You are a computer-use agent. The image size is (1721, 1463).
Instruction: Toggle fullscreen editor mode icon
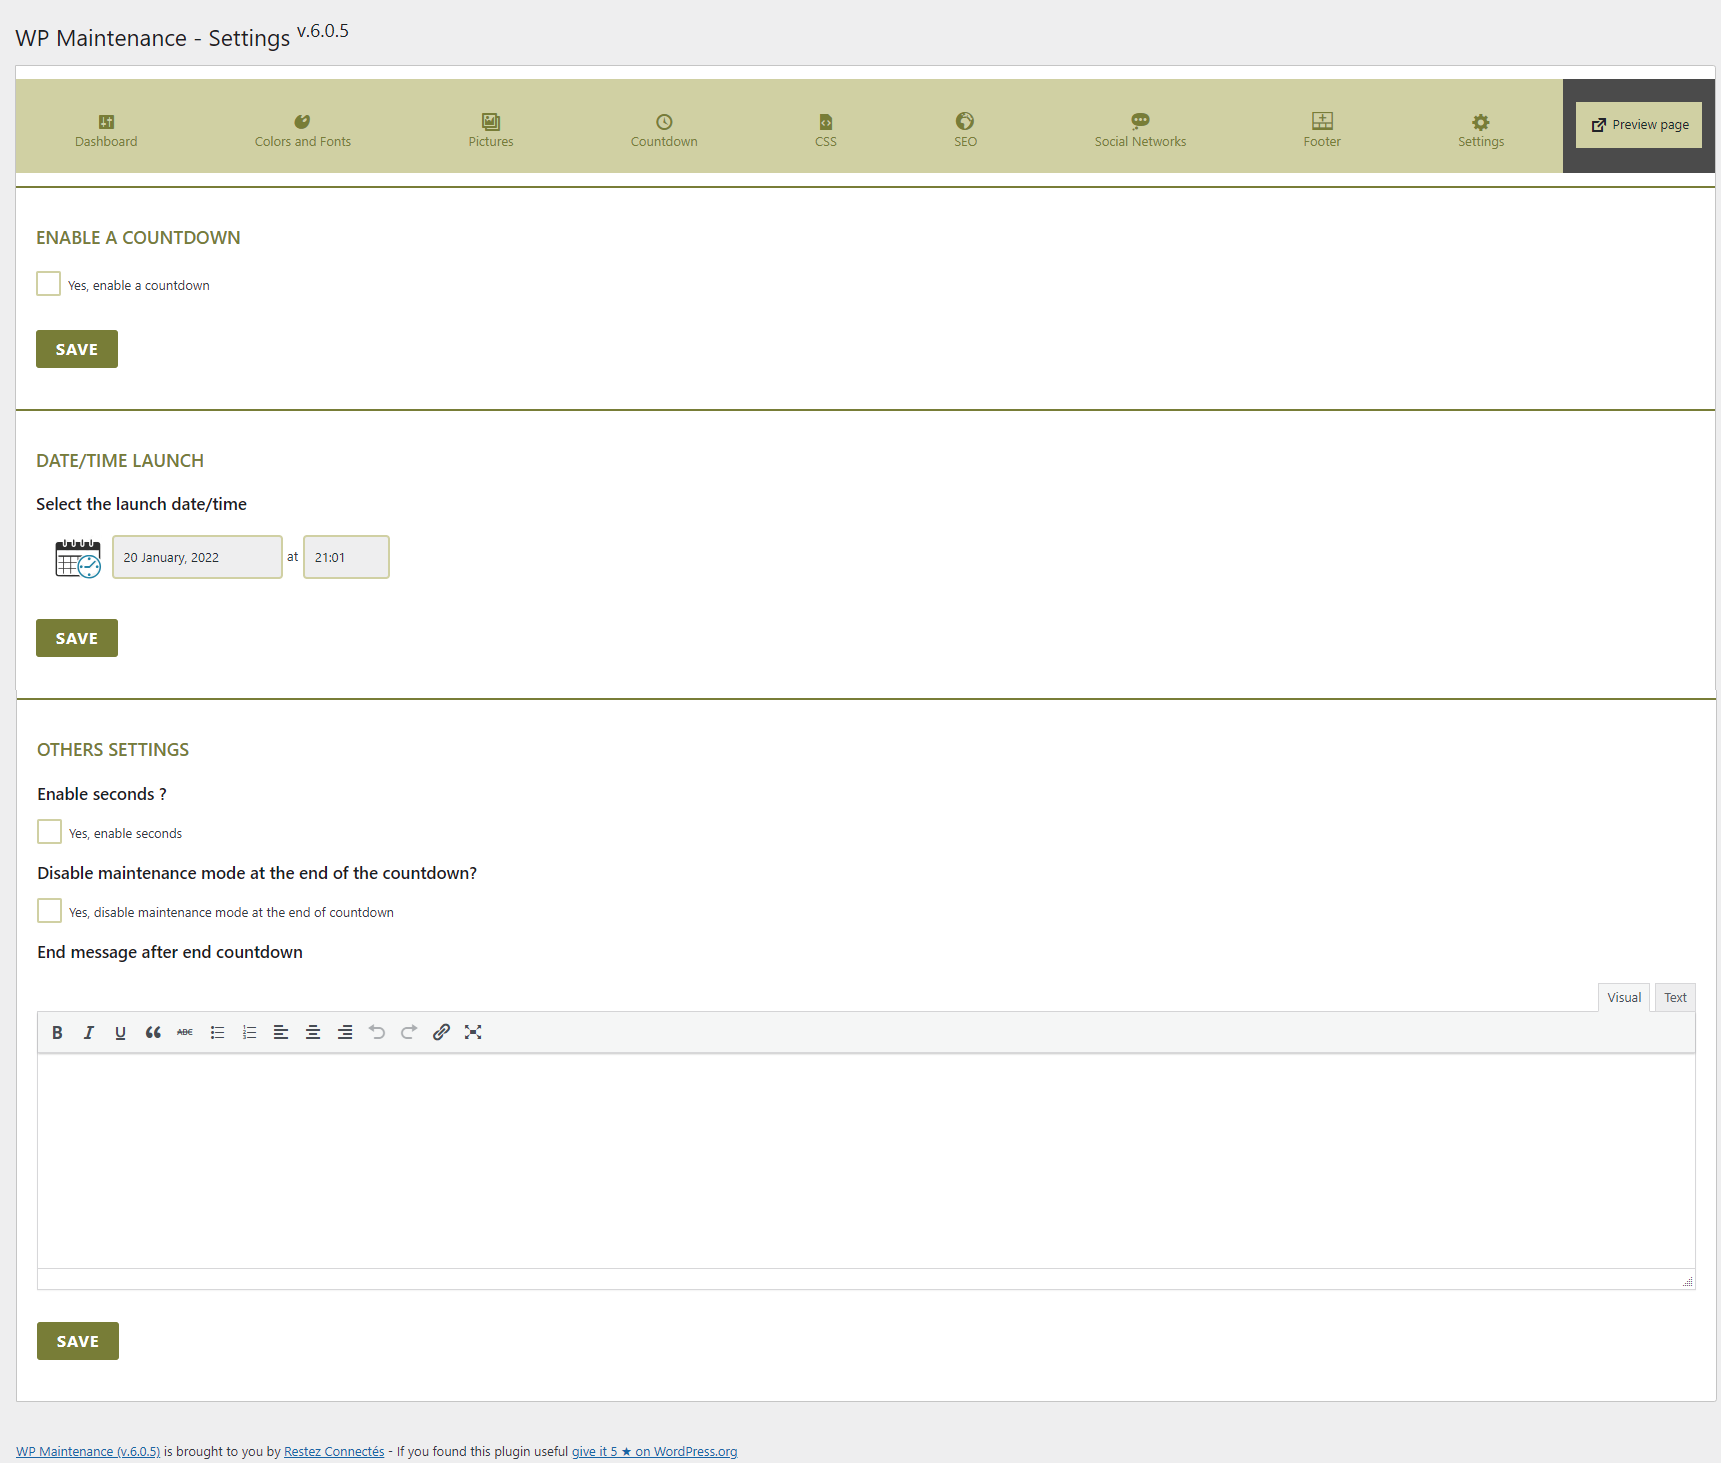(x=473, y=1032)
